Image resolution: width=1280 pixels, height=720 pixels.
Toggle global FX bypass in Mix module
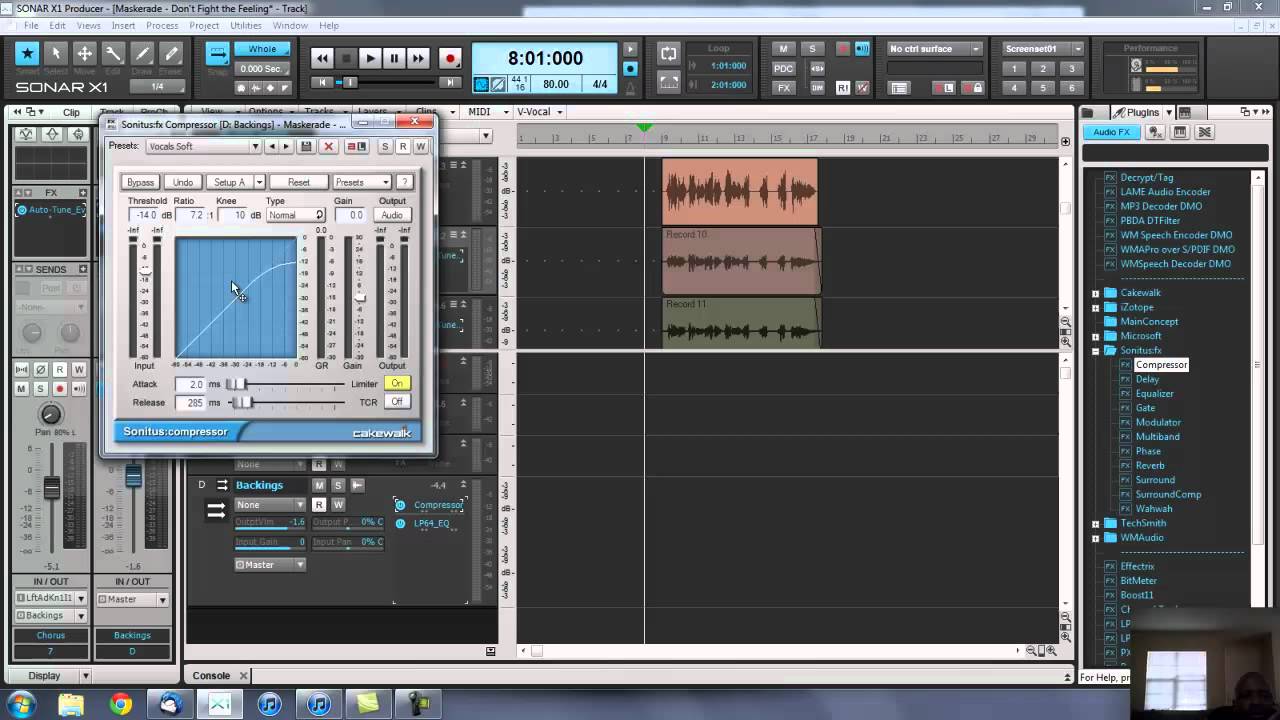784,88
